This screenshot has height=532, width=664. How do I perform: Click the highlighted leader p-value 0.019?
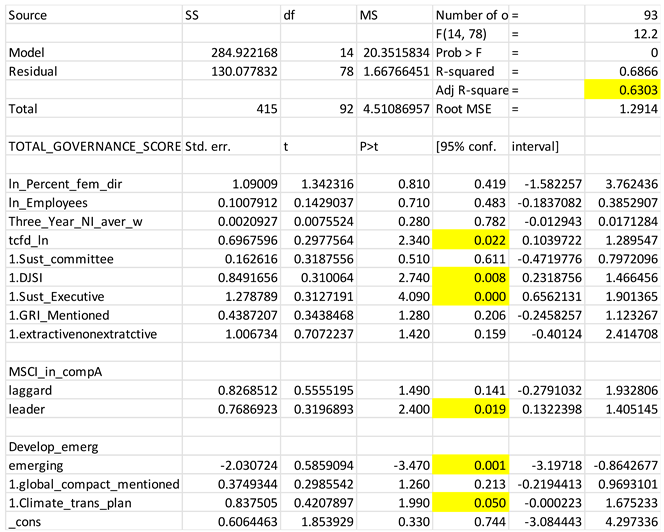point(470,410)
